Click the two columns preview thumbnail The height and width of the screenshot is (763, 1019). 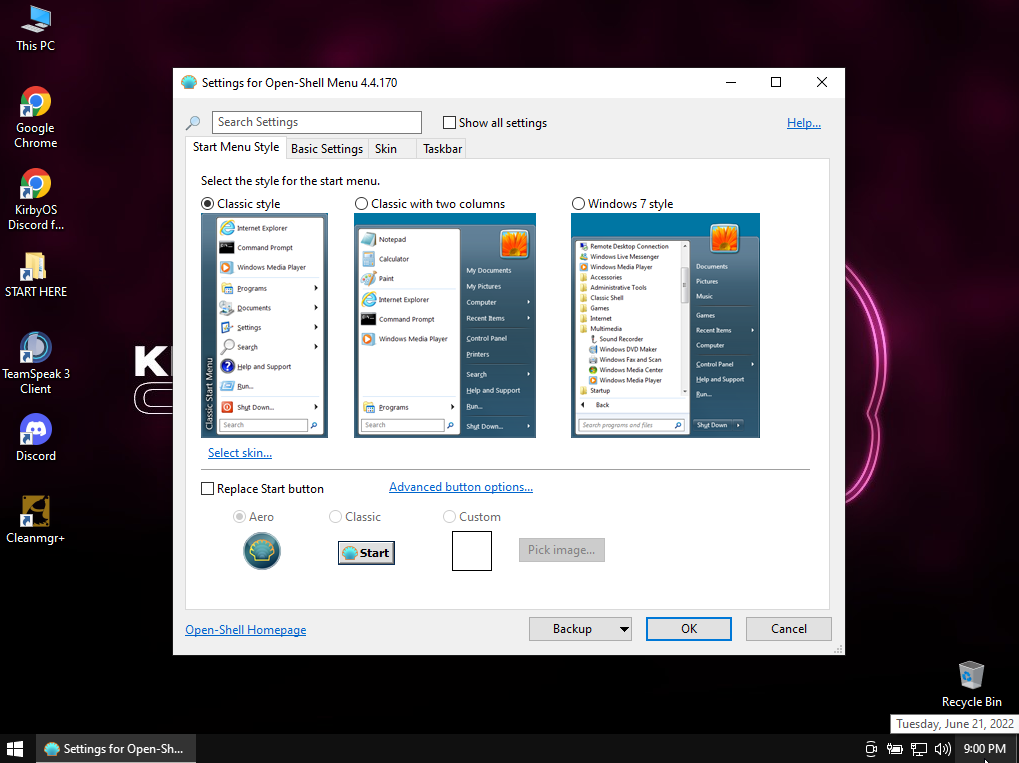click(445, 326)
